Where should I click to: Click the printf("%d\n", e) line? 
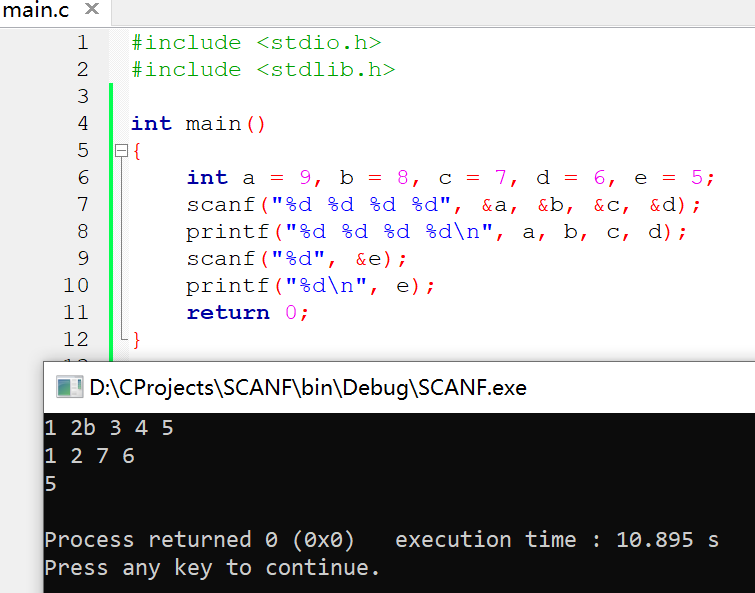point(311,286)
